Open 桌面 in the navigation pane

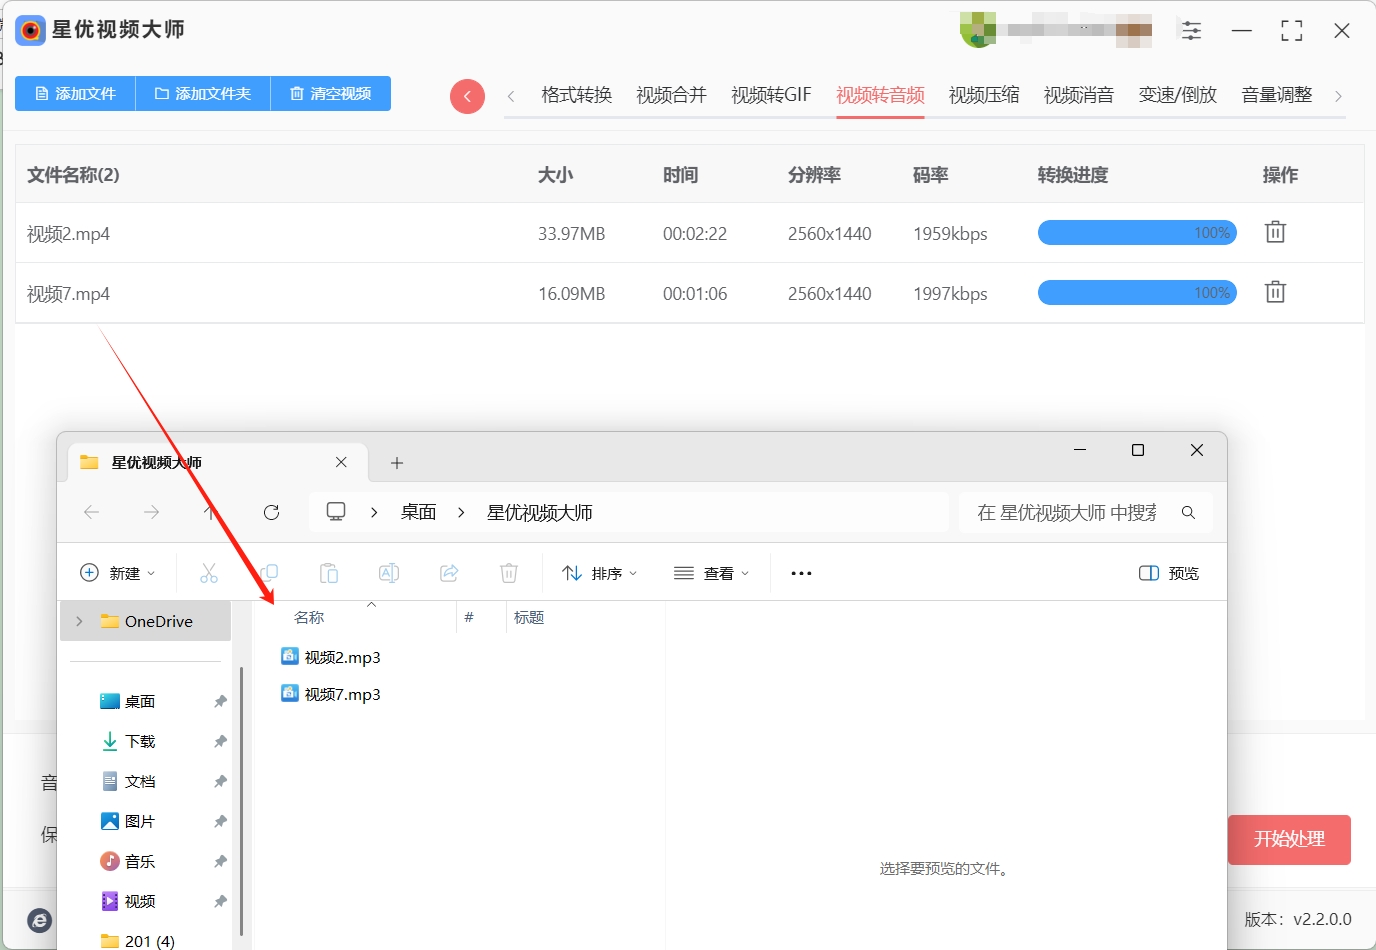pyautogui.click(x=140, y=701)
